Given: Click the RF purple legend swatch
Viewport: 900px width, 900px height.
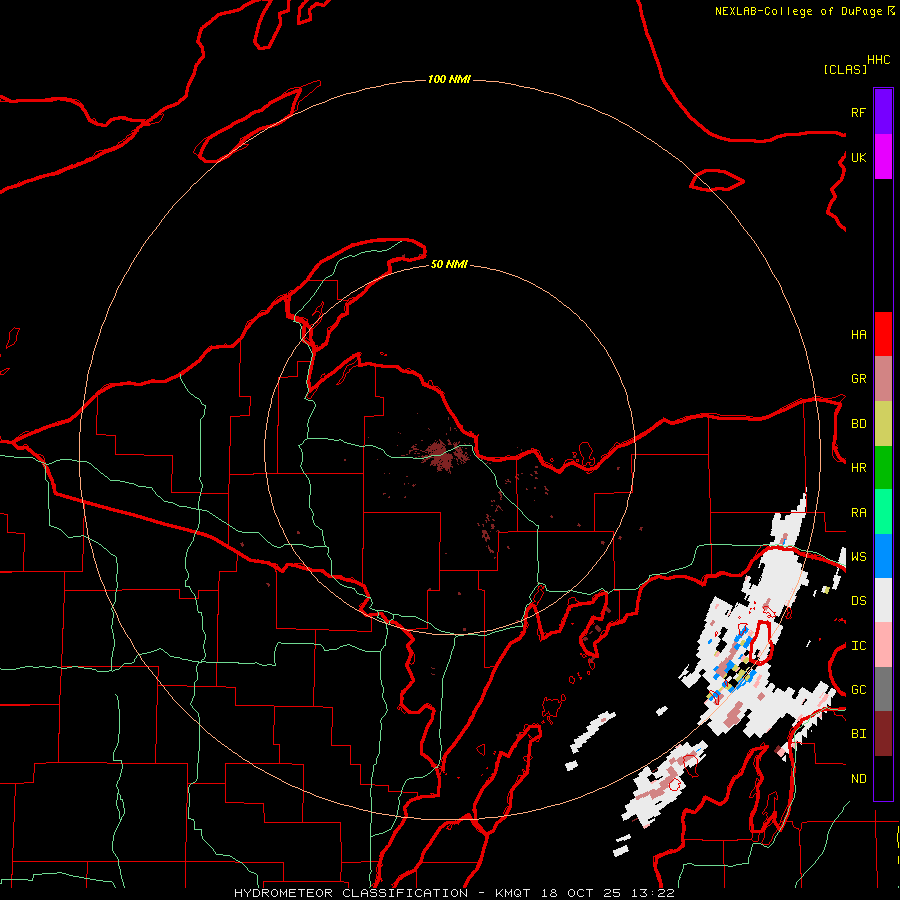Looking at the screenshot, I should point(883,112).
